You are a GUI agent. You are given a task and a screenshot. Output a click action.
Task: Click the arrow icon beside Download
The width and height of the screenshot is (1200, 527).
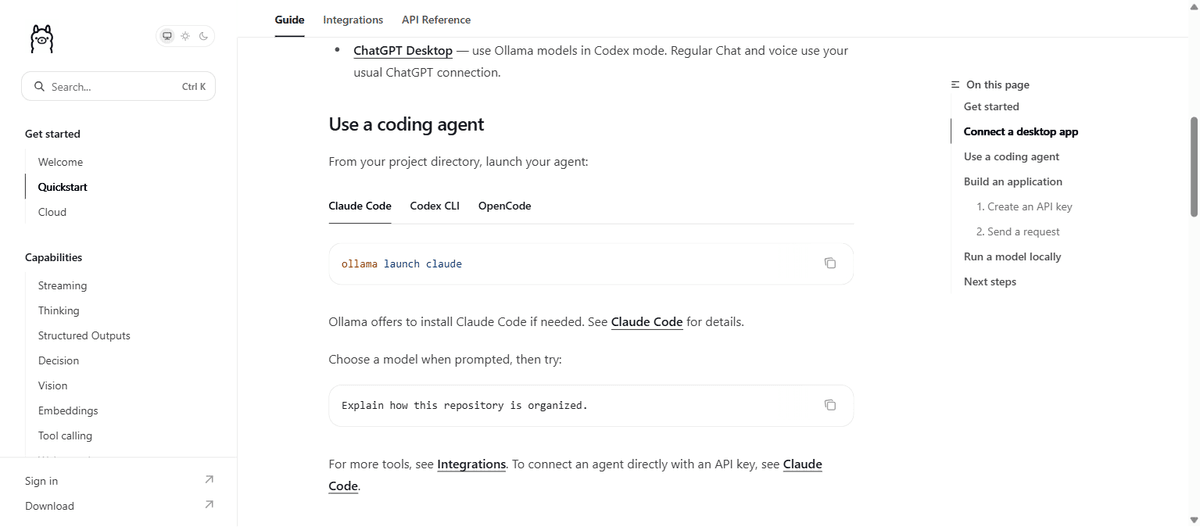(209, 505)
